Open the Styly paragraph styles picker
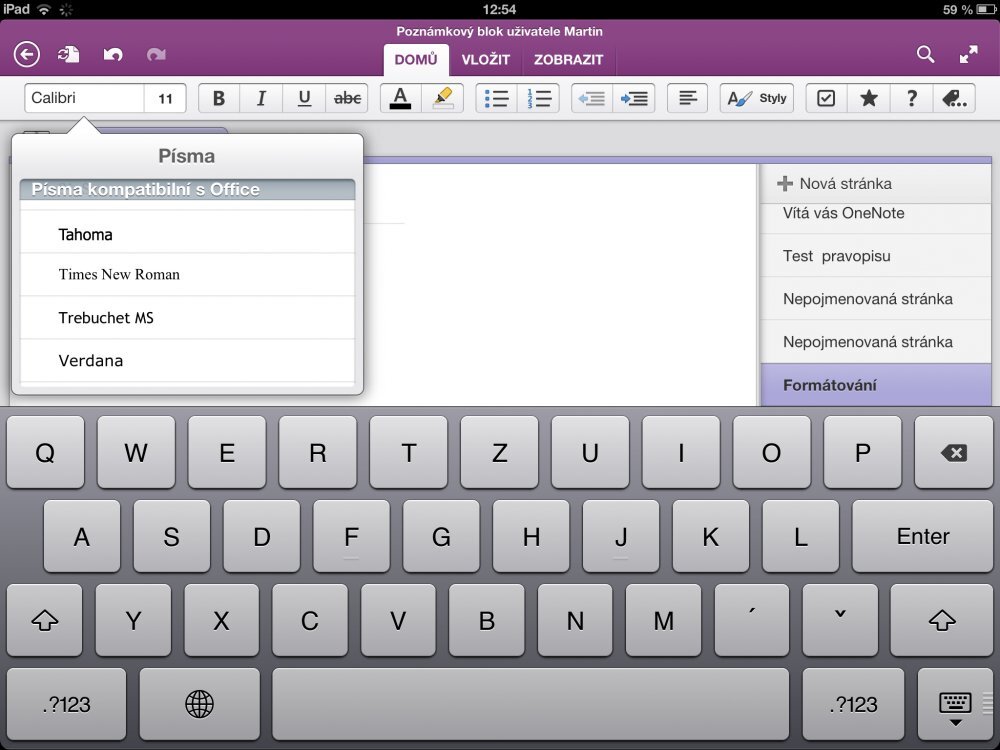Screen dimensions: 1000x750 tap(757, 98)
